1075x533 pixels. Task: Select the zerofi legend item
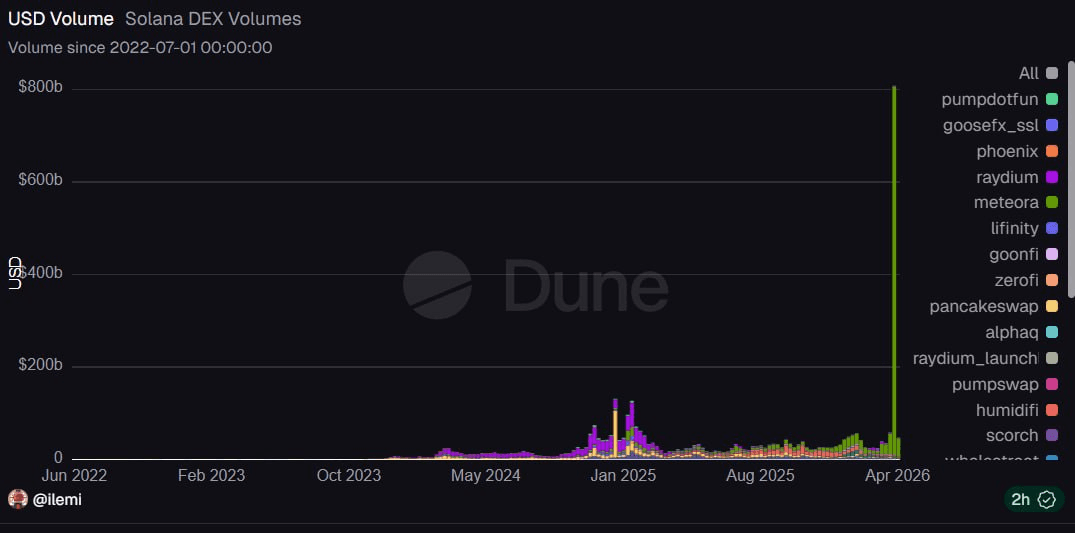(x=1016, y=280)
